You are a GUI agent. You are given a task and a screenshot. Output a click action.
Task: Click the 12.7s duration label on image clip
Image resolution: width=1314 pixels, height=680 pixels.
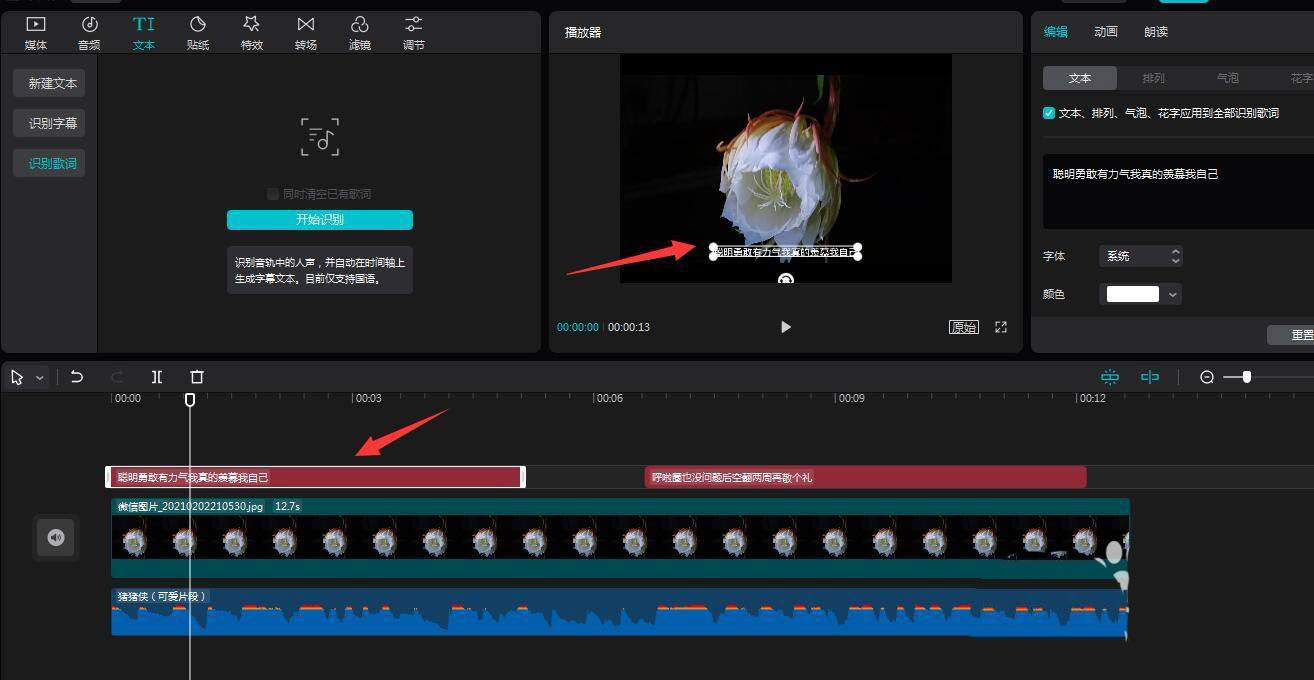(288, 506)
